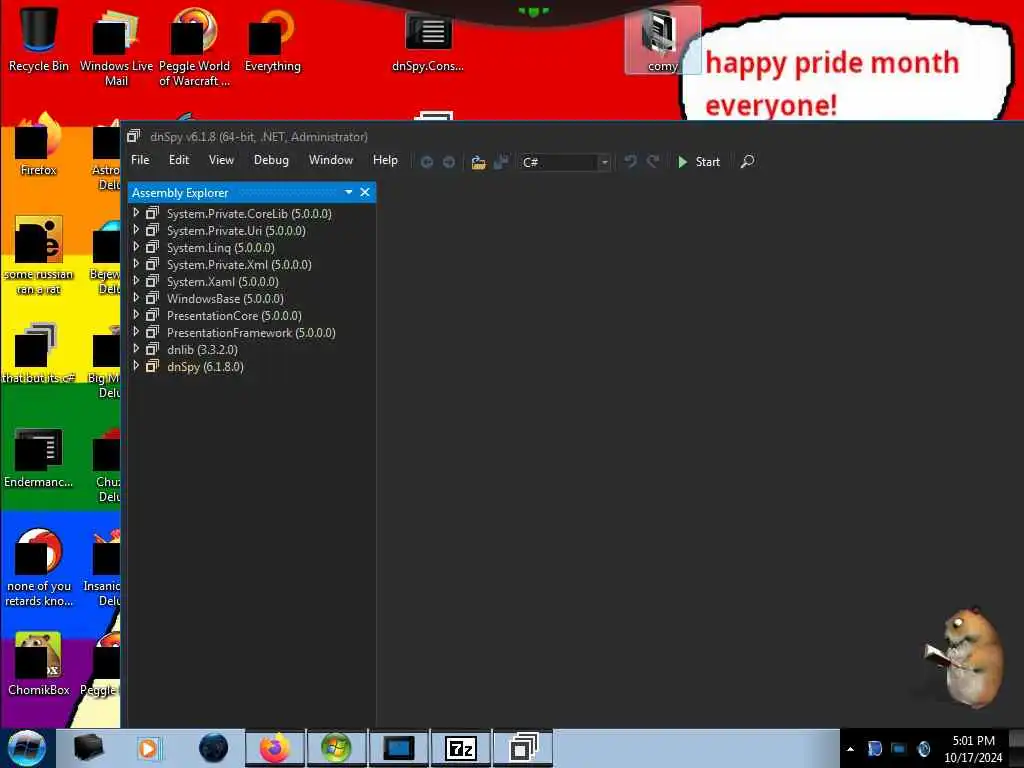The width and height of the screenshot is (1024, 768).
Task: Open the Edit menu
Action: (x=178, y=160)
